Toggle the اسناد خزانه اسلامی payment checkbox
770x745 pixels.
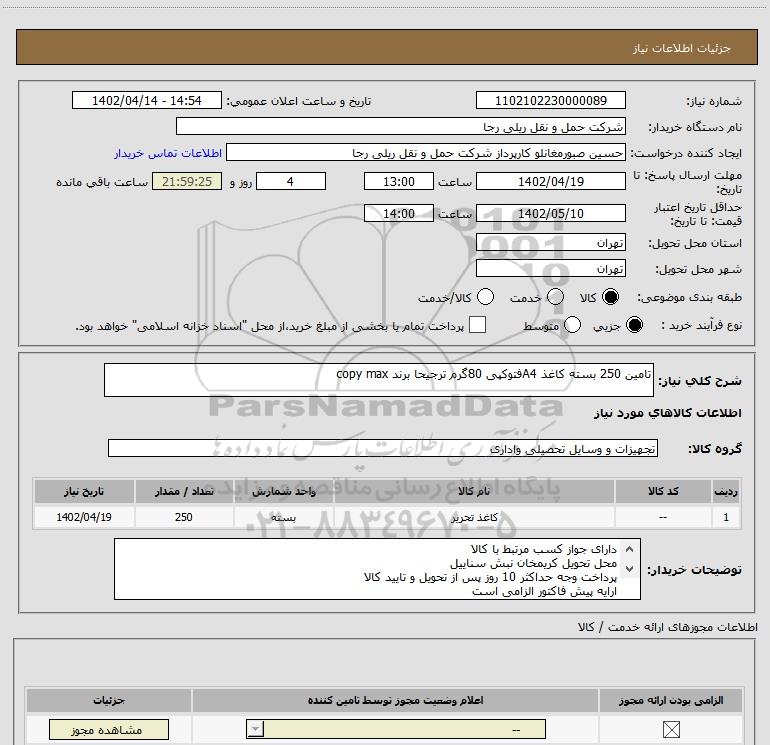[477, 325]
